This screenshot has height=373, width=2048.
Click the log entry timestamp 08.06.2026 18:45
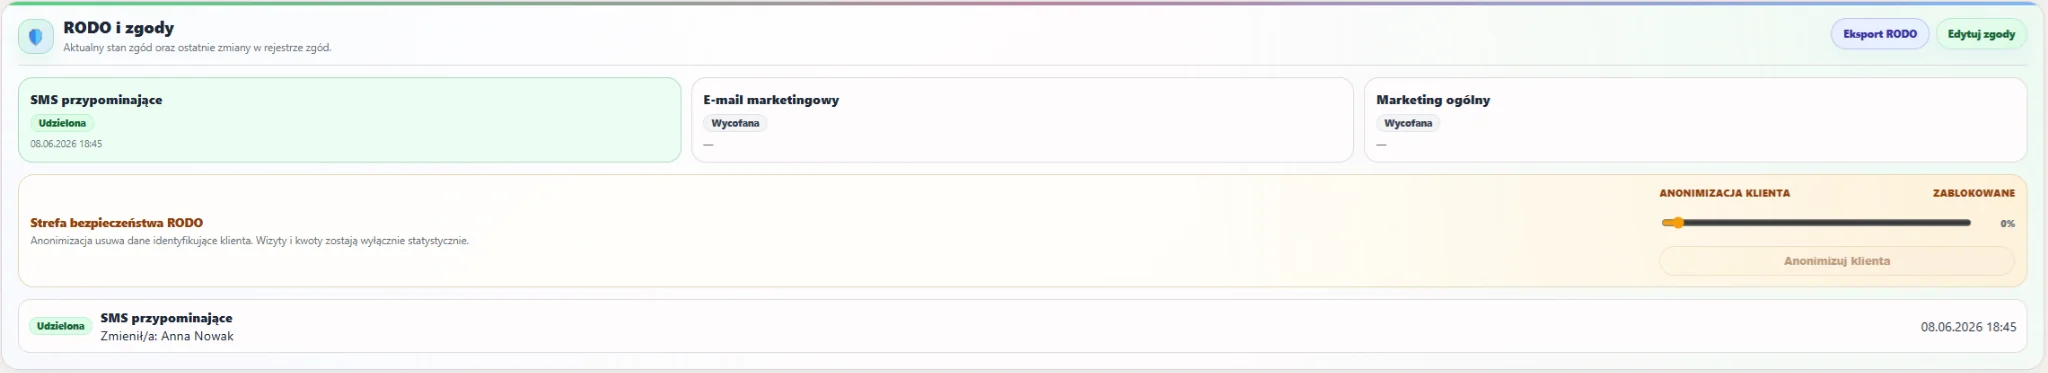tap(1968, 327)
